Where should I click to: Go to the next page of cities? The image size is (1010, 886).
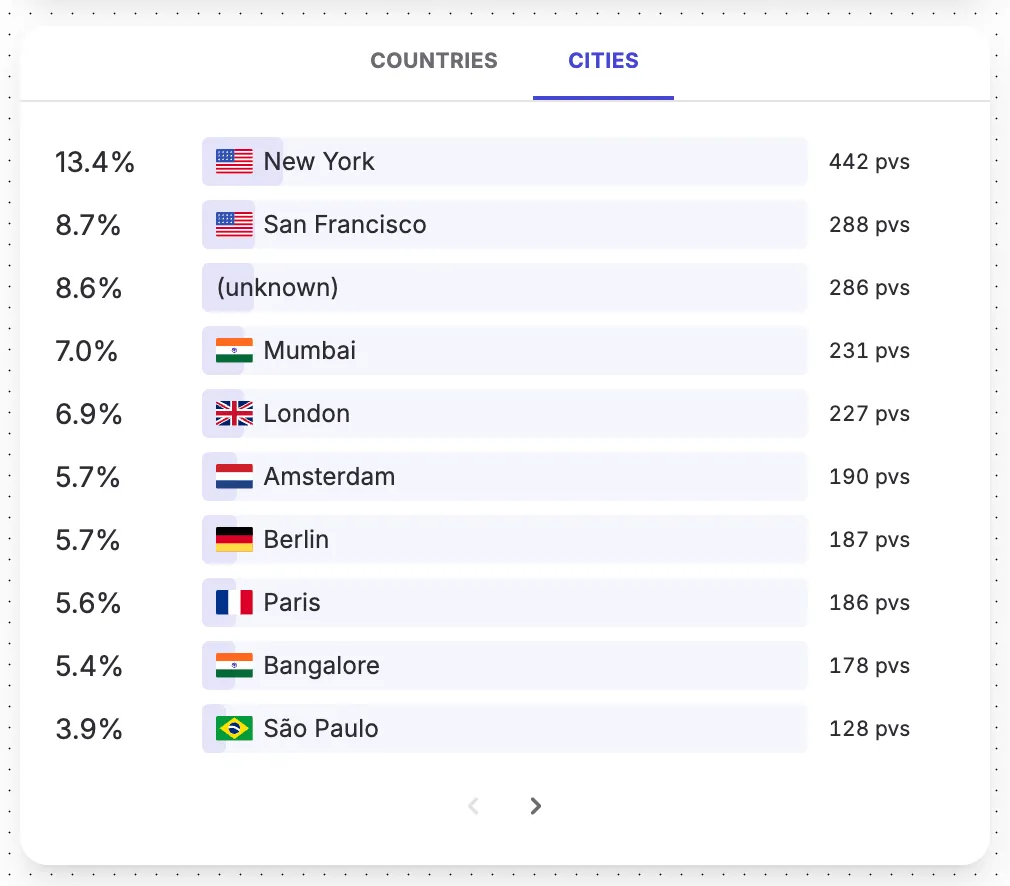(536, 806)
